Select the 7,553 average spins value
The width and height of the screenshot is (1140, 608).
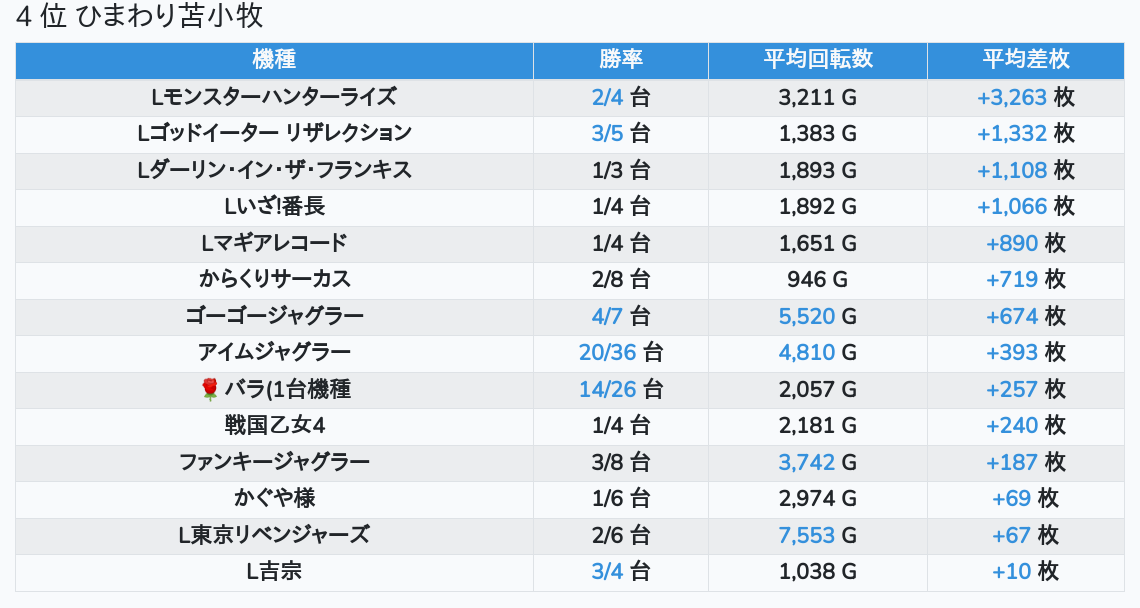[806, 535]
